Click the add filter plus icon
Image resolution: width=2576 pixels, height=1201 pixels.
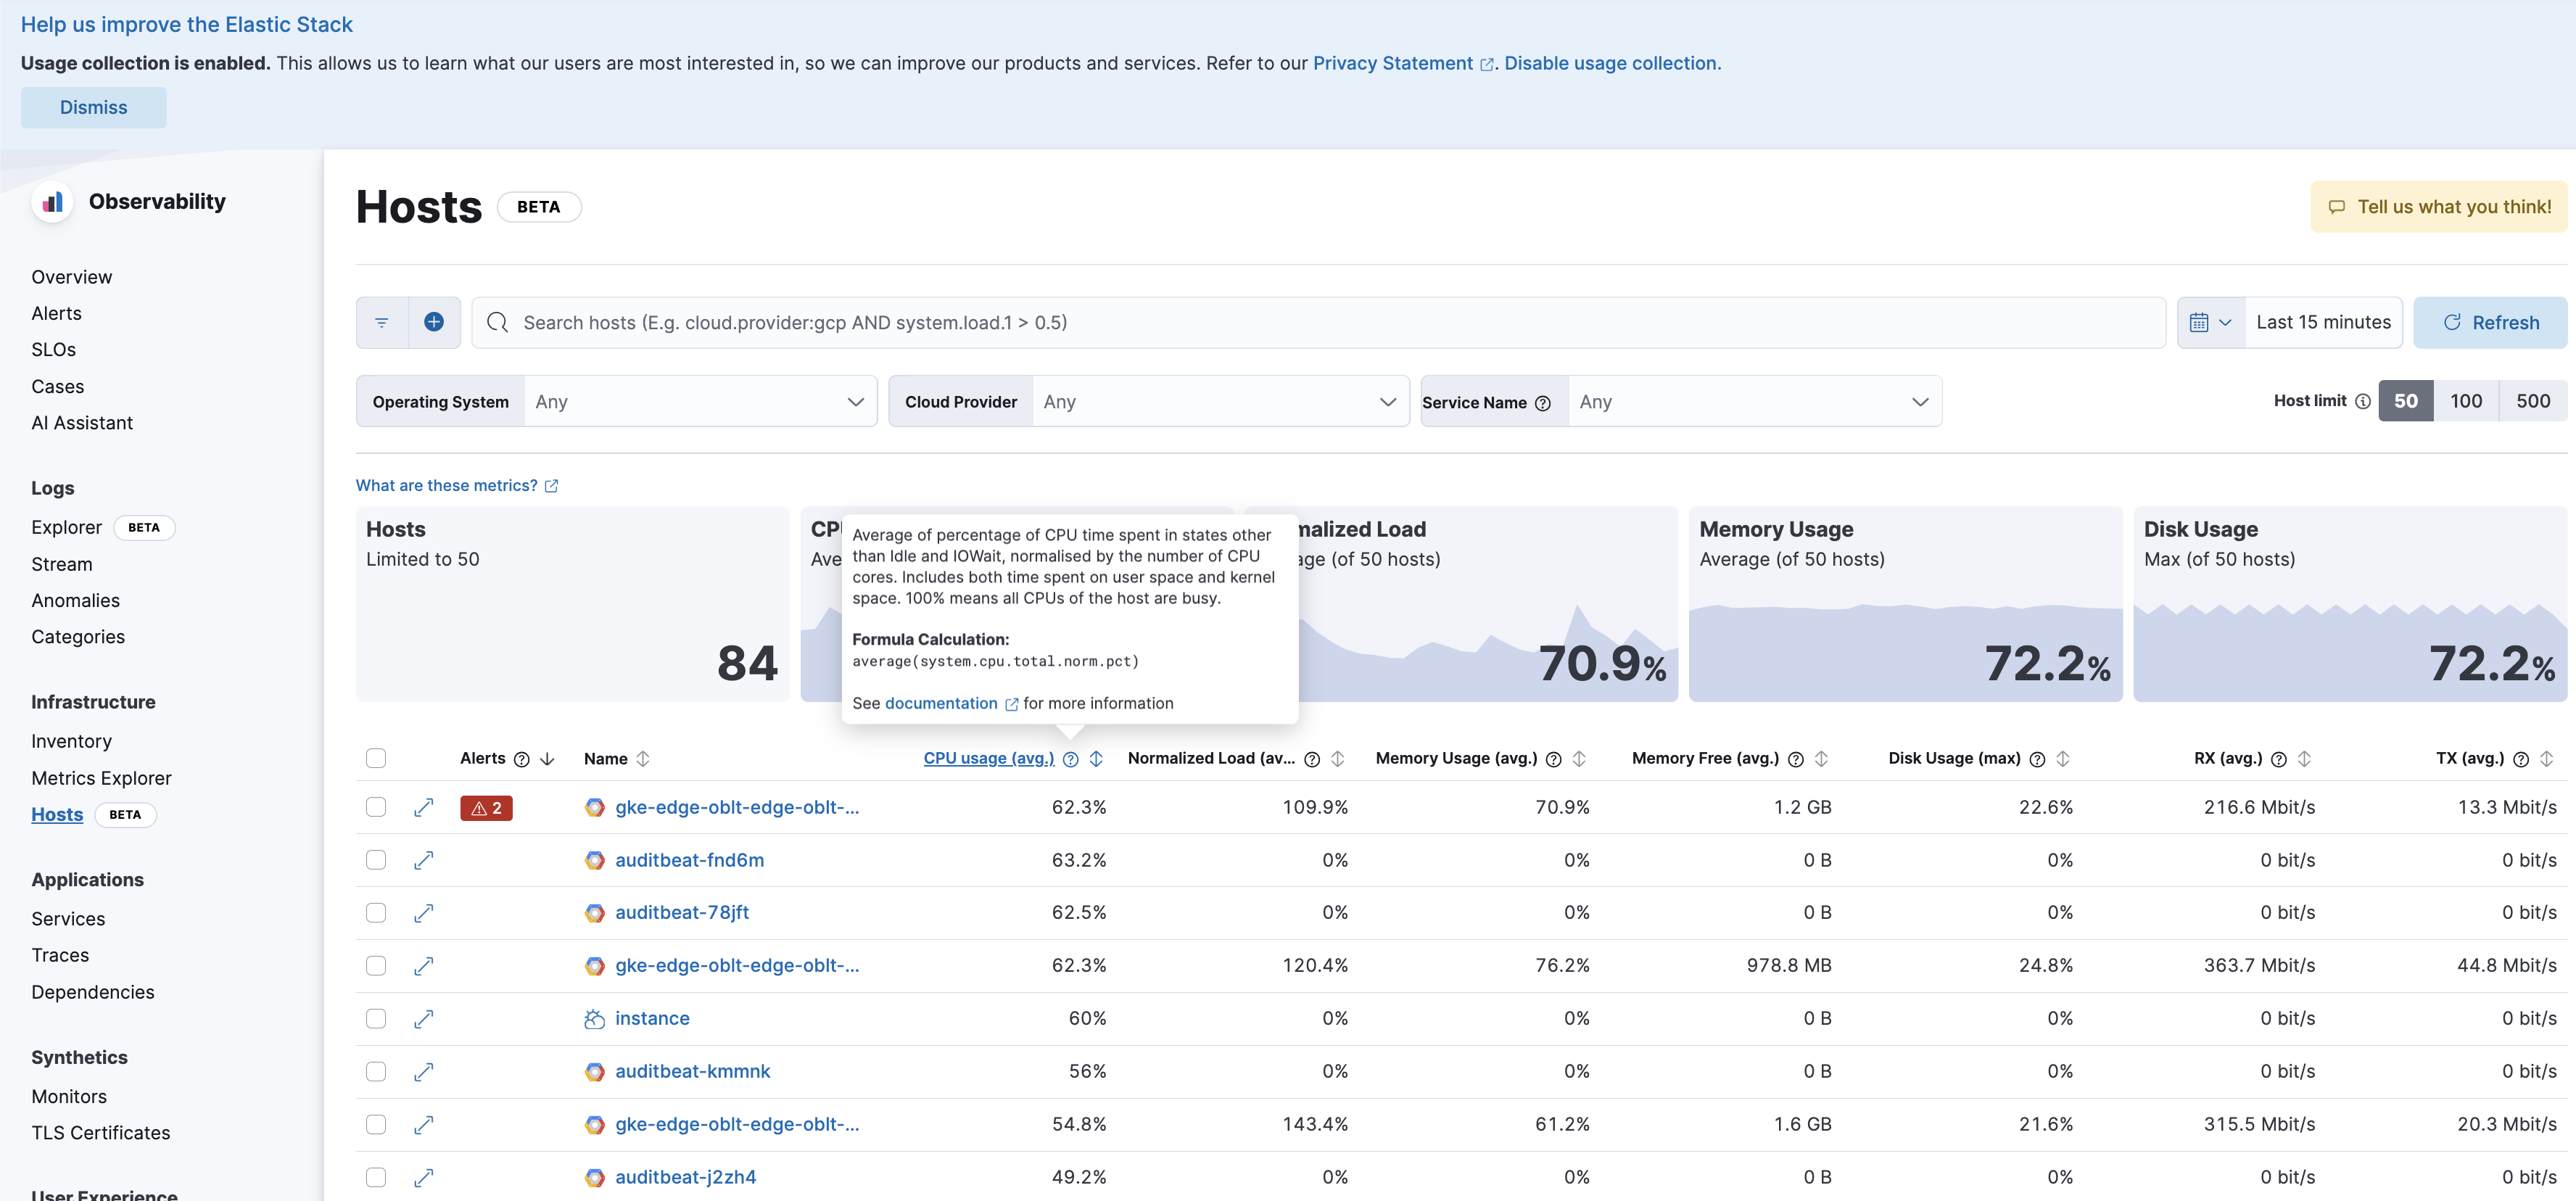point(434,322)
